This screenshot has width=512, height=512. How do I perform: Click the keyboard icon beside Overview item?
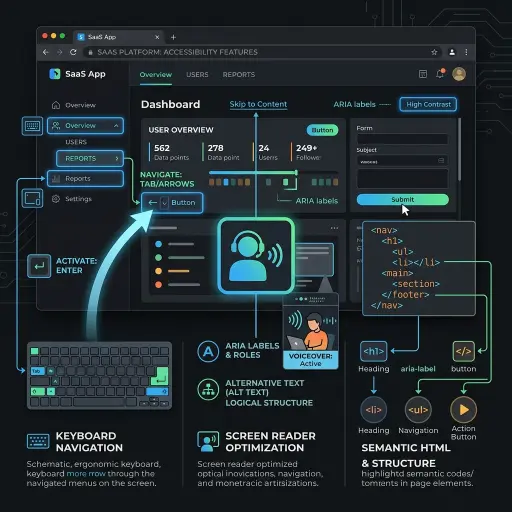[32, 126]
